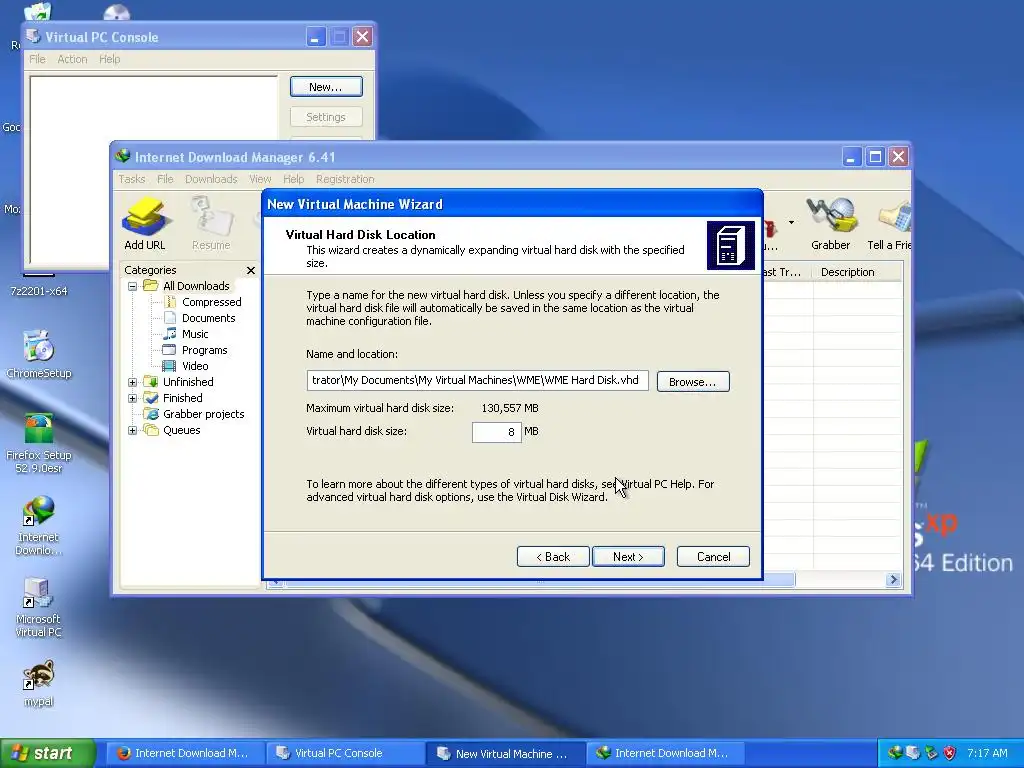Click the Tell a Friend toolbar icon
1024x768 pixels.
point(891,224)
